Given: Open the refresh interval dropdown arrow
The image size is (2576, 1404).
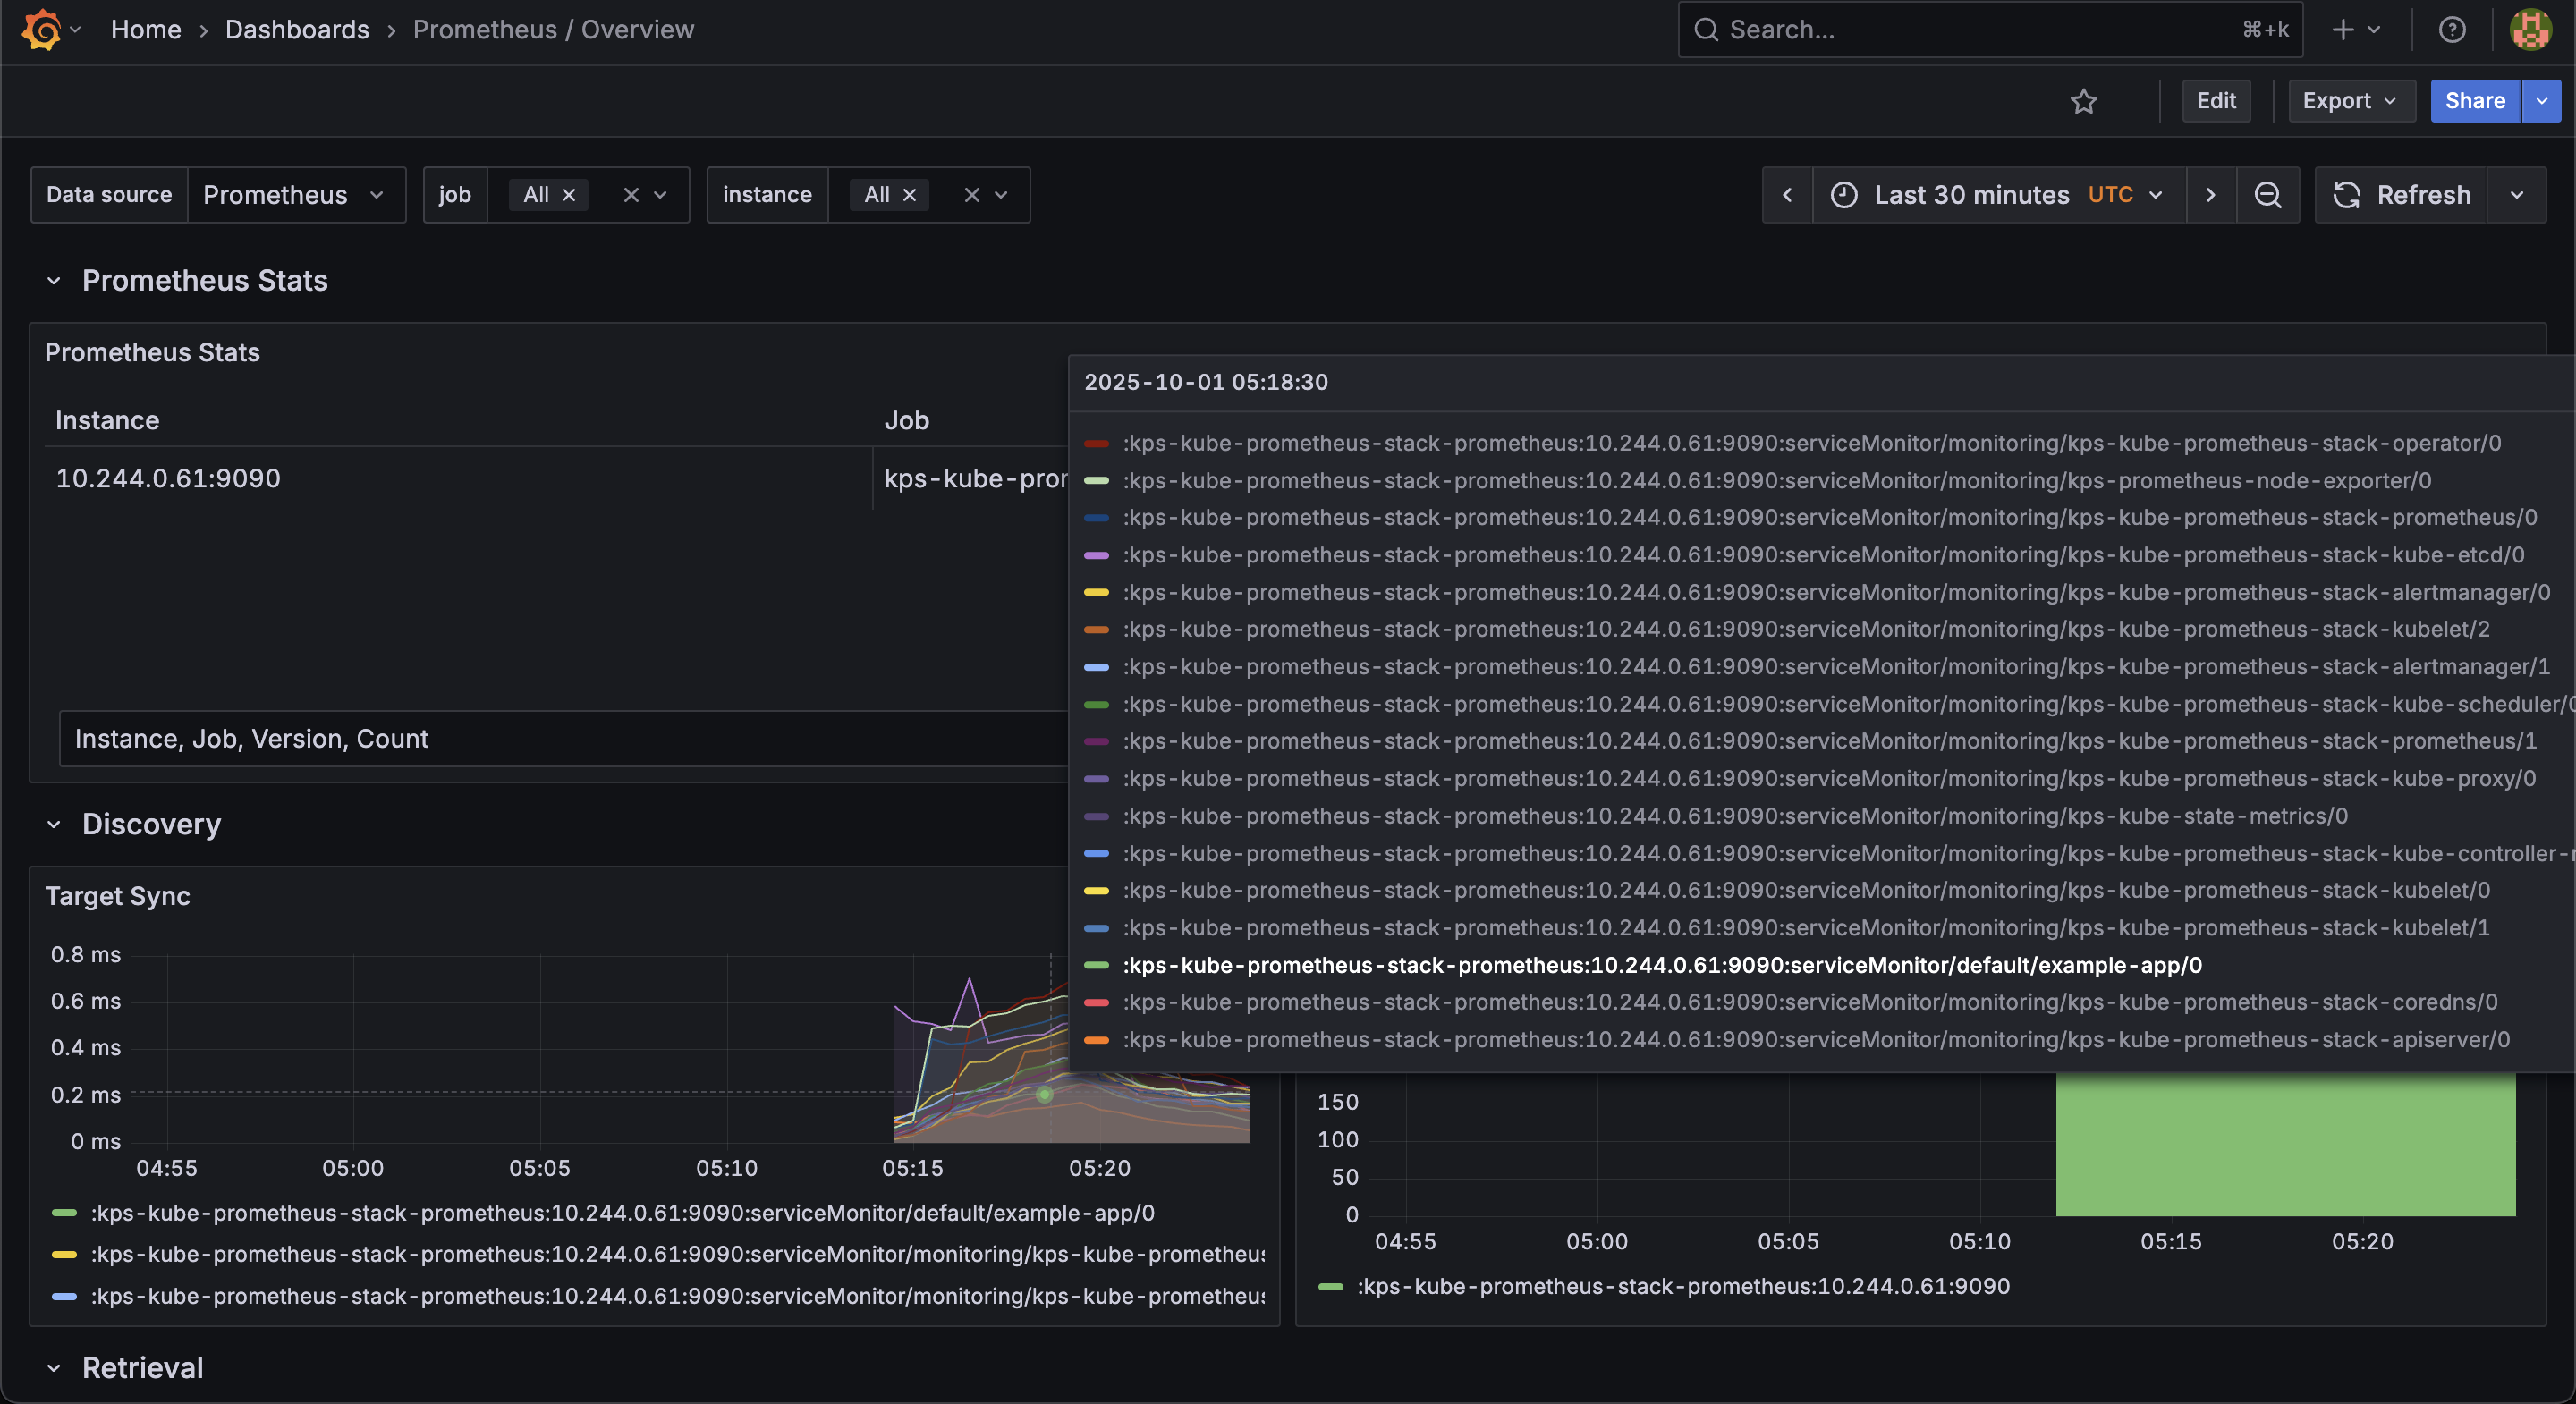Looking at the screenshot, I should click(x=2516, y=195).
